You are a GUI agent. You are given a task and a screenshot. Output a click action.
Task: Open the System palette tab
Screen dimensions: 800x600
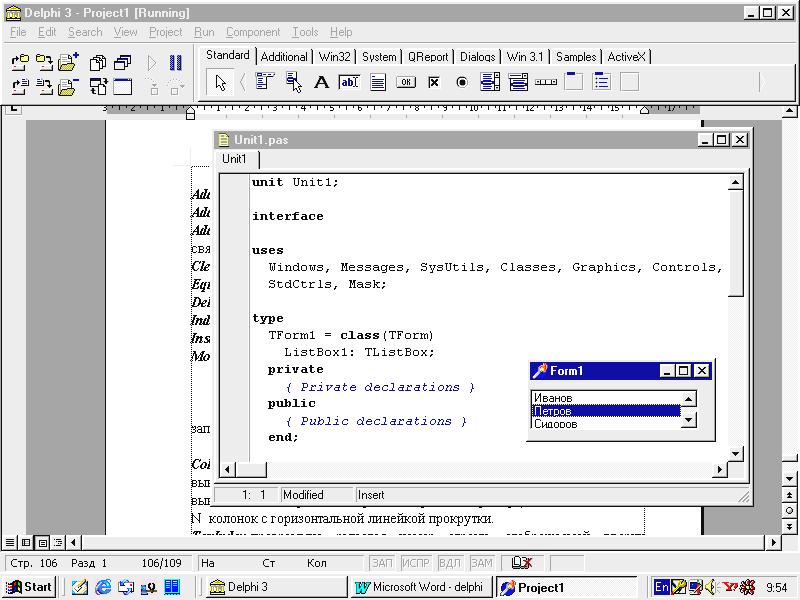pyautogui.click(x=379, y=57)
